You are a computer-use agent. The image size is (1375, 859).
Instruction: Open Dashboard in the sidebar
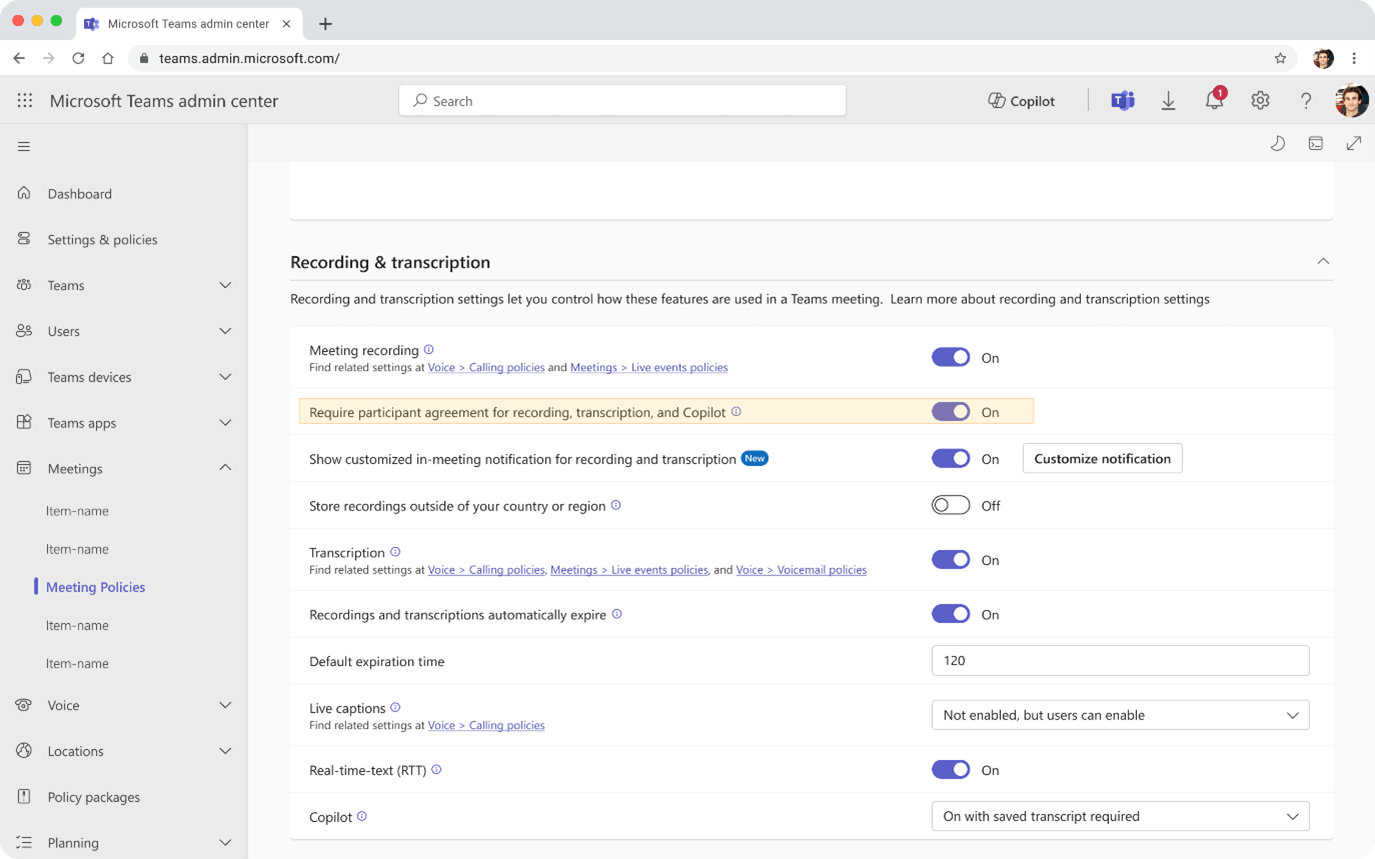click(80, 194)
